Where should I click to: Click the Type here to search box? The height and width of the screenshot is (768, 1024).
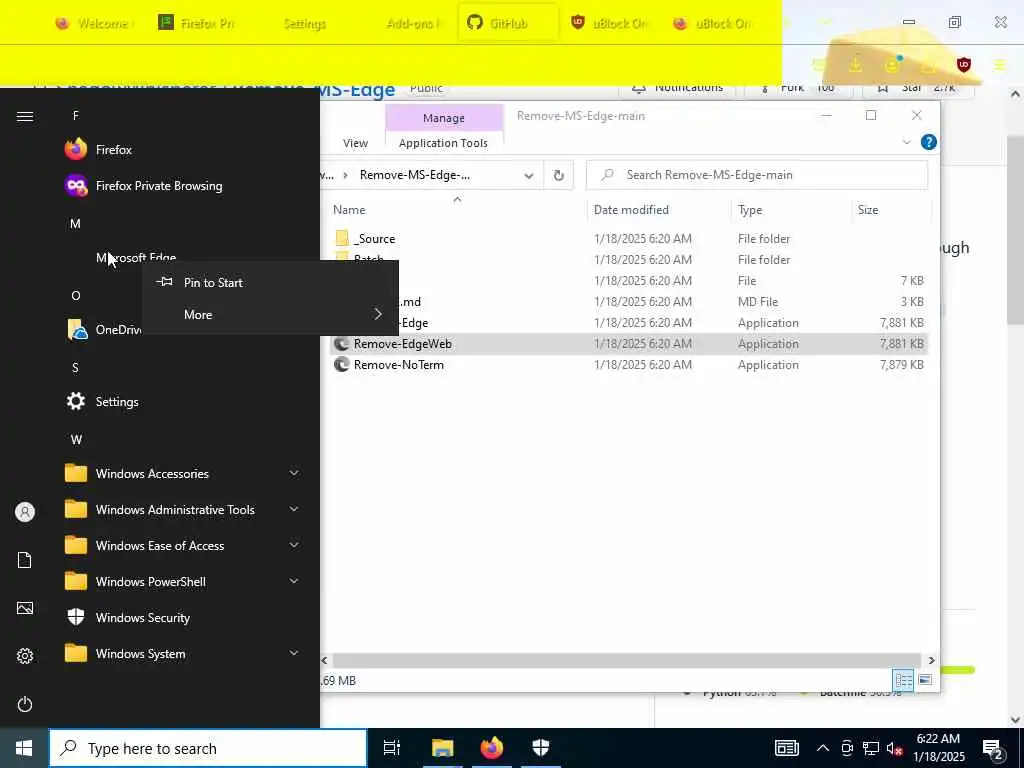coord(208,748)
